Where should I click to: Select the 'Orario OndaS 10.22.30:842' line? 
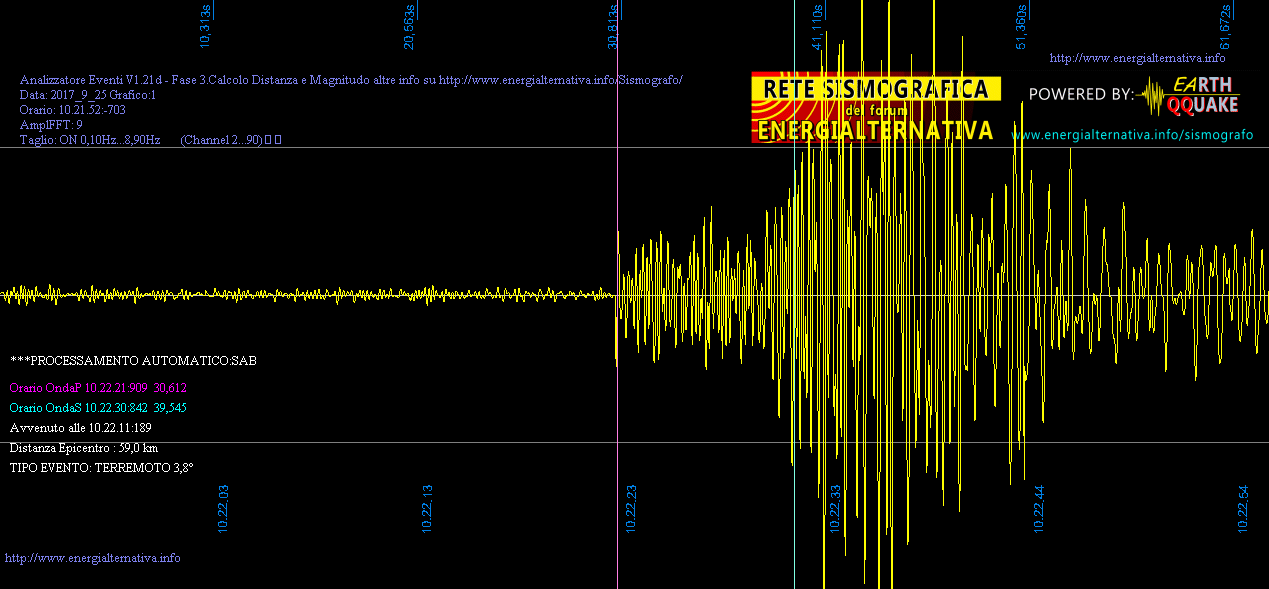click(x=98, y=408)
